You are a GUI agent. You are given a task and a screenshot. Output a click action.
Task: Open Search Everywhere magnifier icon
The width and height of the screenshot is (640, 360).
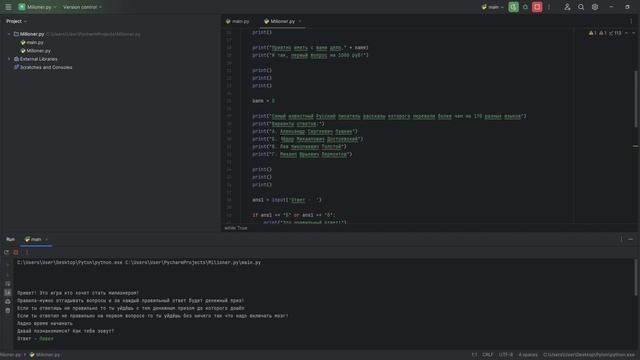point(581,7)
